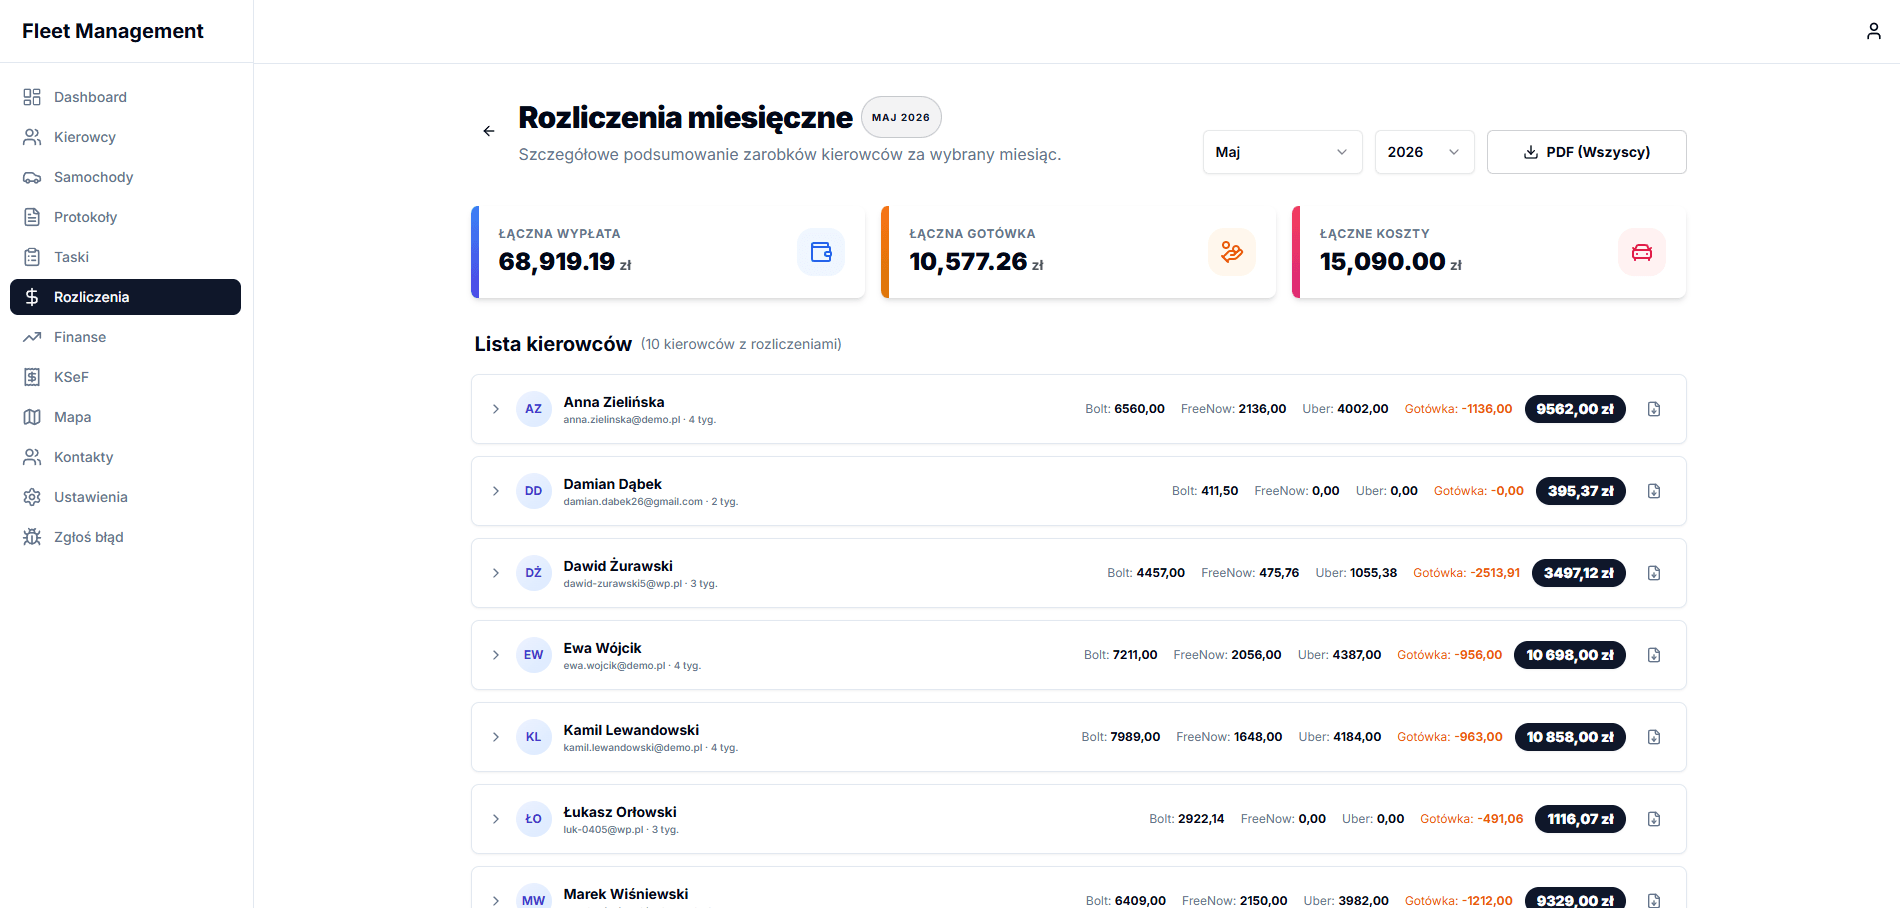The image size is (1900, 908).
Task: Click the 68,919.19 zł total payout value
Action: point(565,262)
